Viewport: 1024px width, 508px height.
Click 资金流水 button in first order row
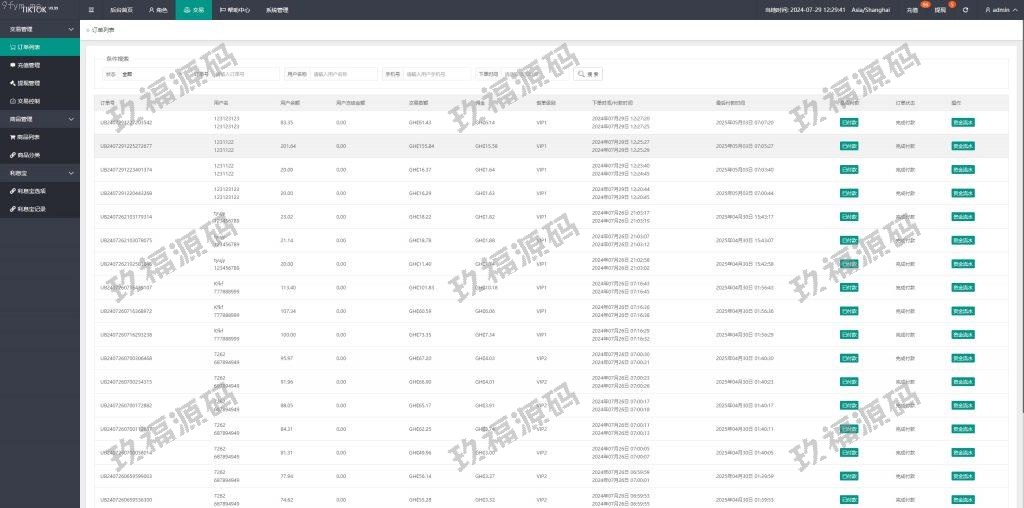962,122
